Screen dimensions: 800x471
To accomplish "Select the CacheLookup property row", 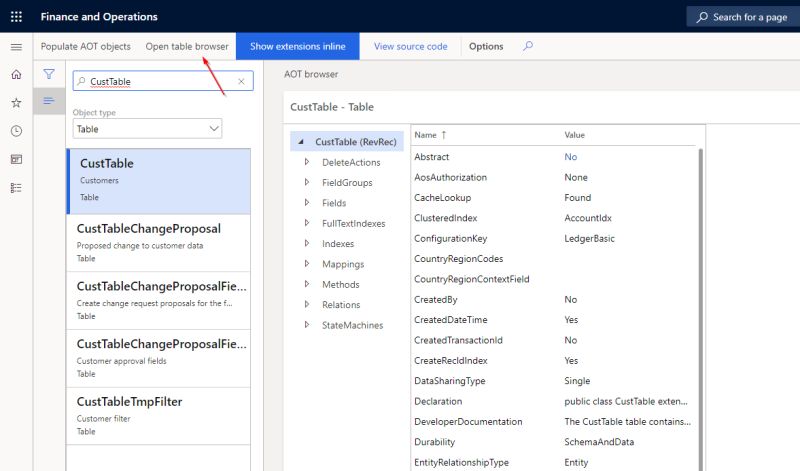I will coord(554,197).
